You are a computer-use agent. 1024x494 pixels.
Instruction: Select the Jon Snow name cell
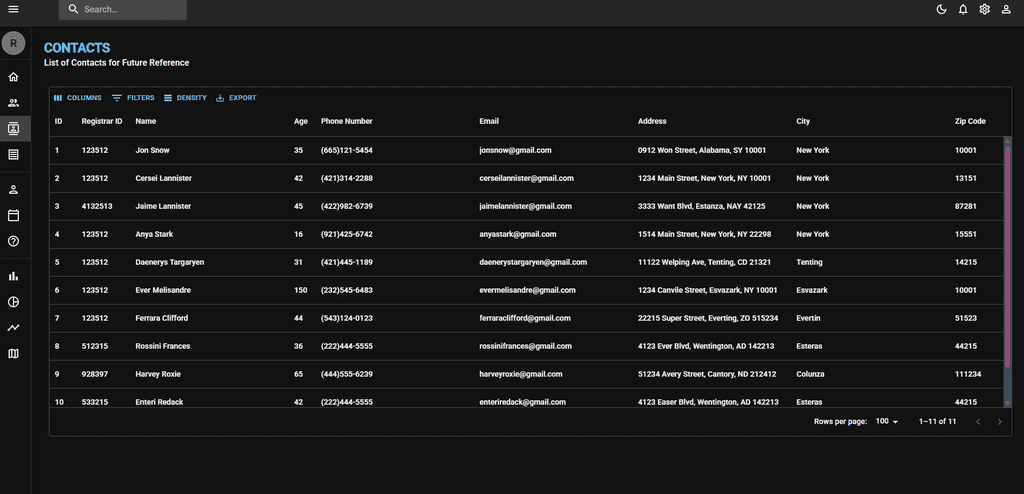pos(152,150)
